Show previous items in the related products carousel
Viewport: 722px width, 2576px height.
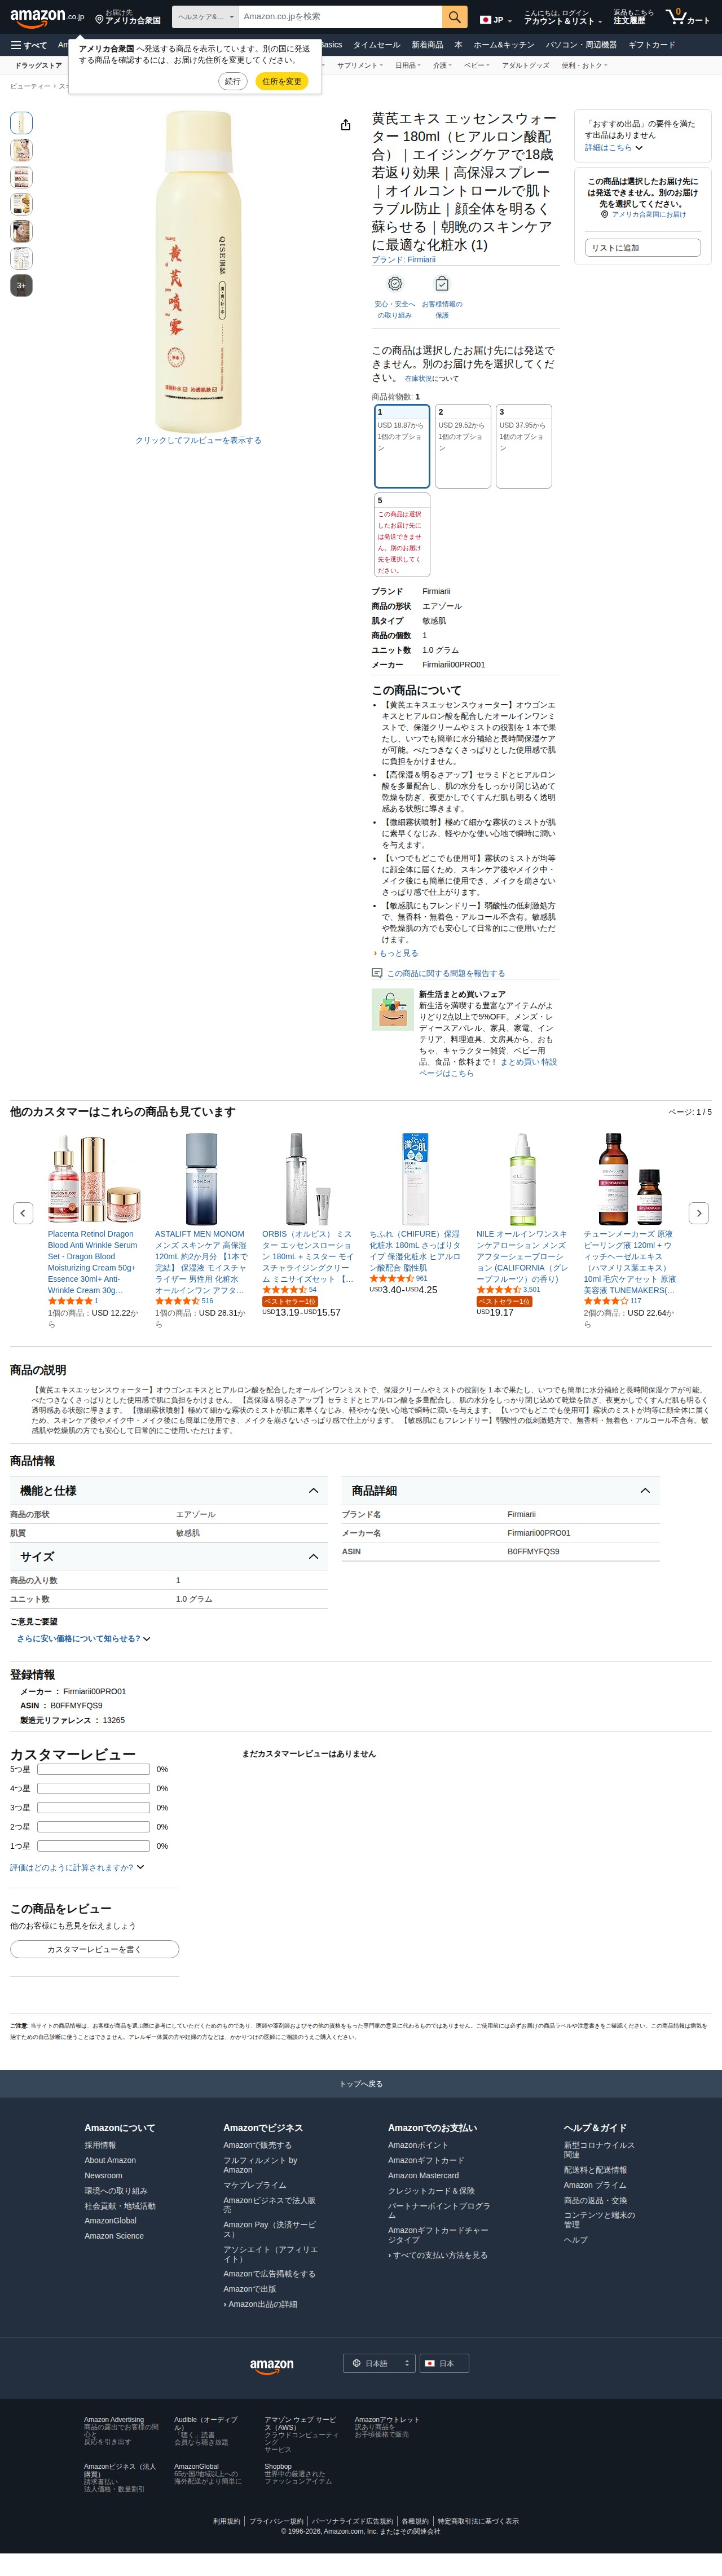pyautogui.click(x=23, y=1213)
